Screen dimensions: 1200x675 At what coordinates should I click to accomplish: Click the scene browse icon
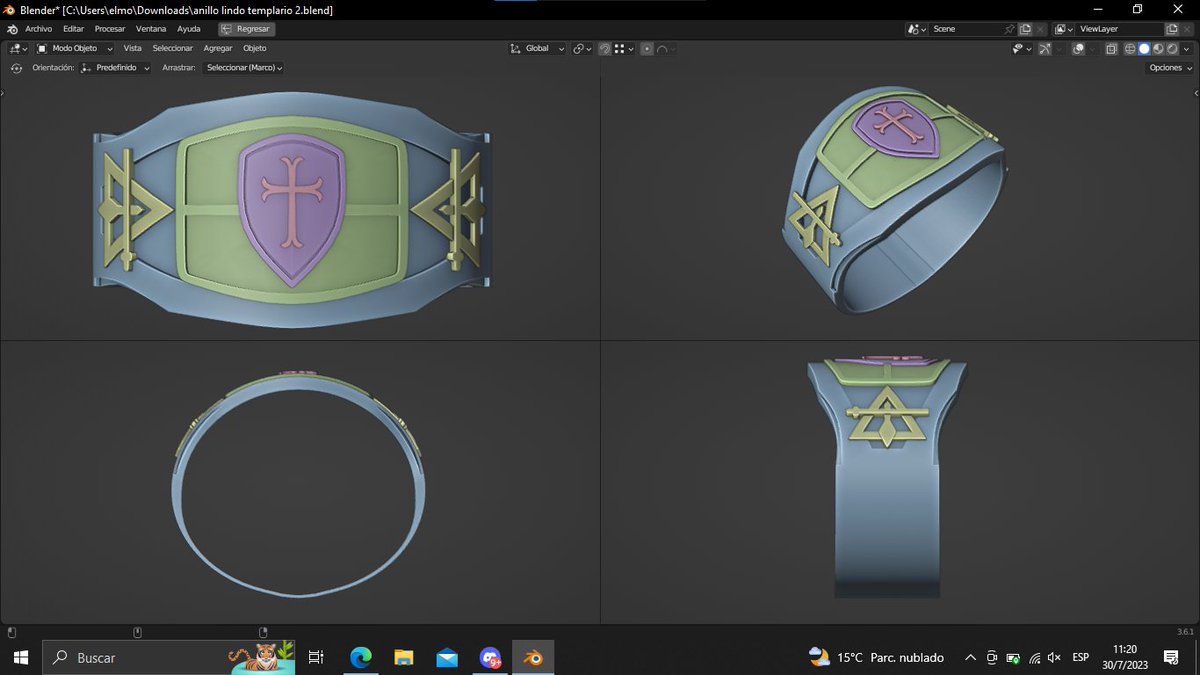(x=917, y=29)
